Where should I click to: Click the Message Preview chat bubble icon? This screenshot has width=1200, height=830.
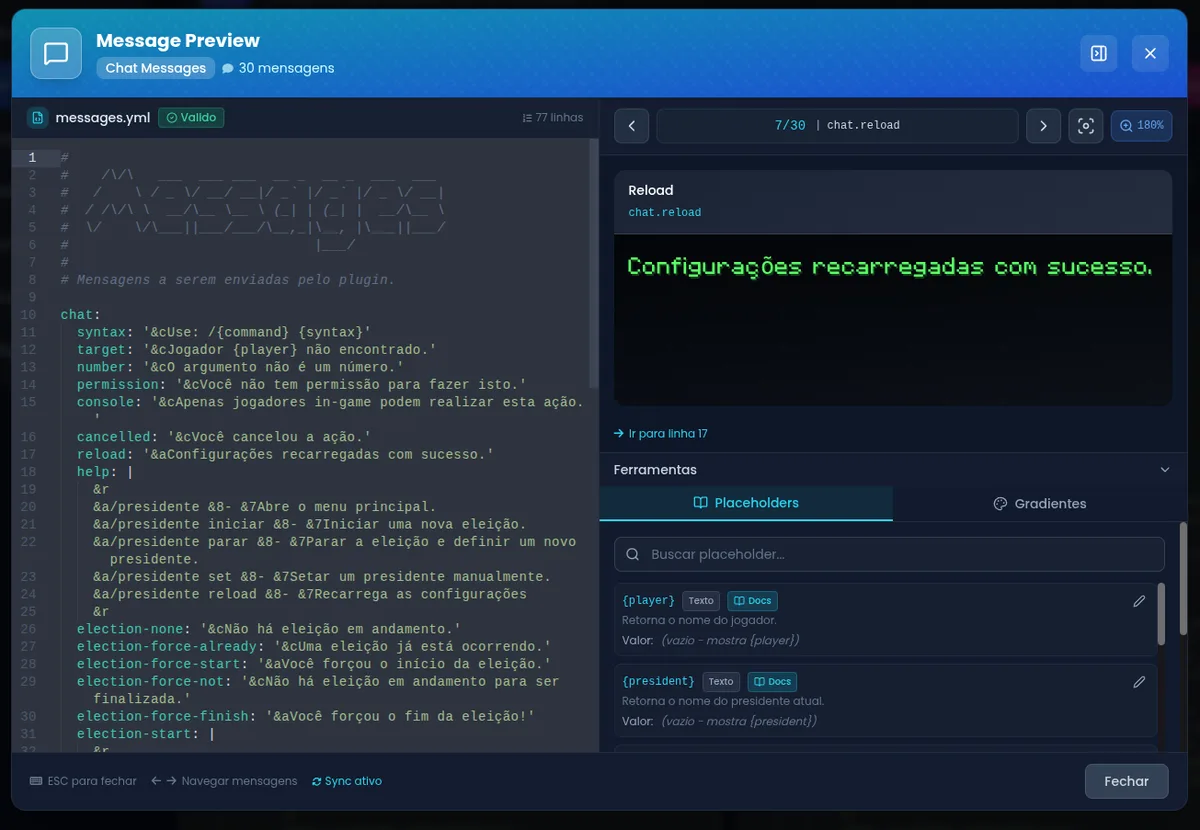click(56, 53)
